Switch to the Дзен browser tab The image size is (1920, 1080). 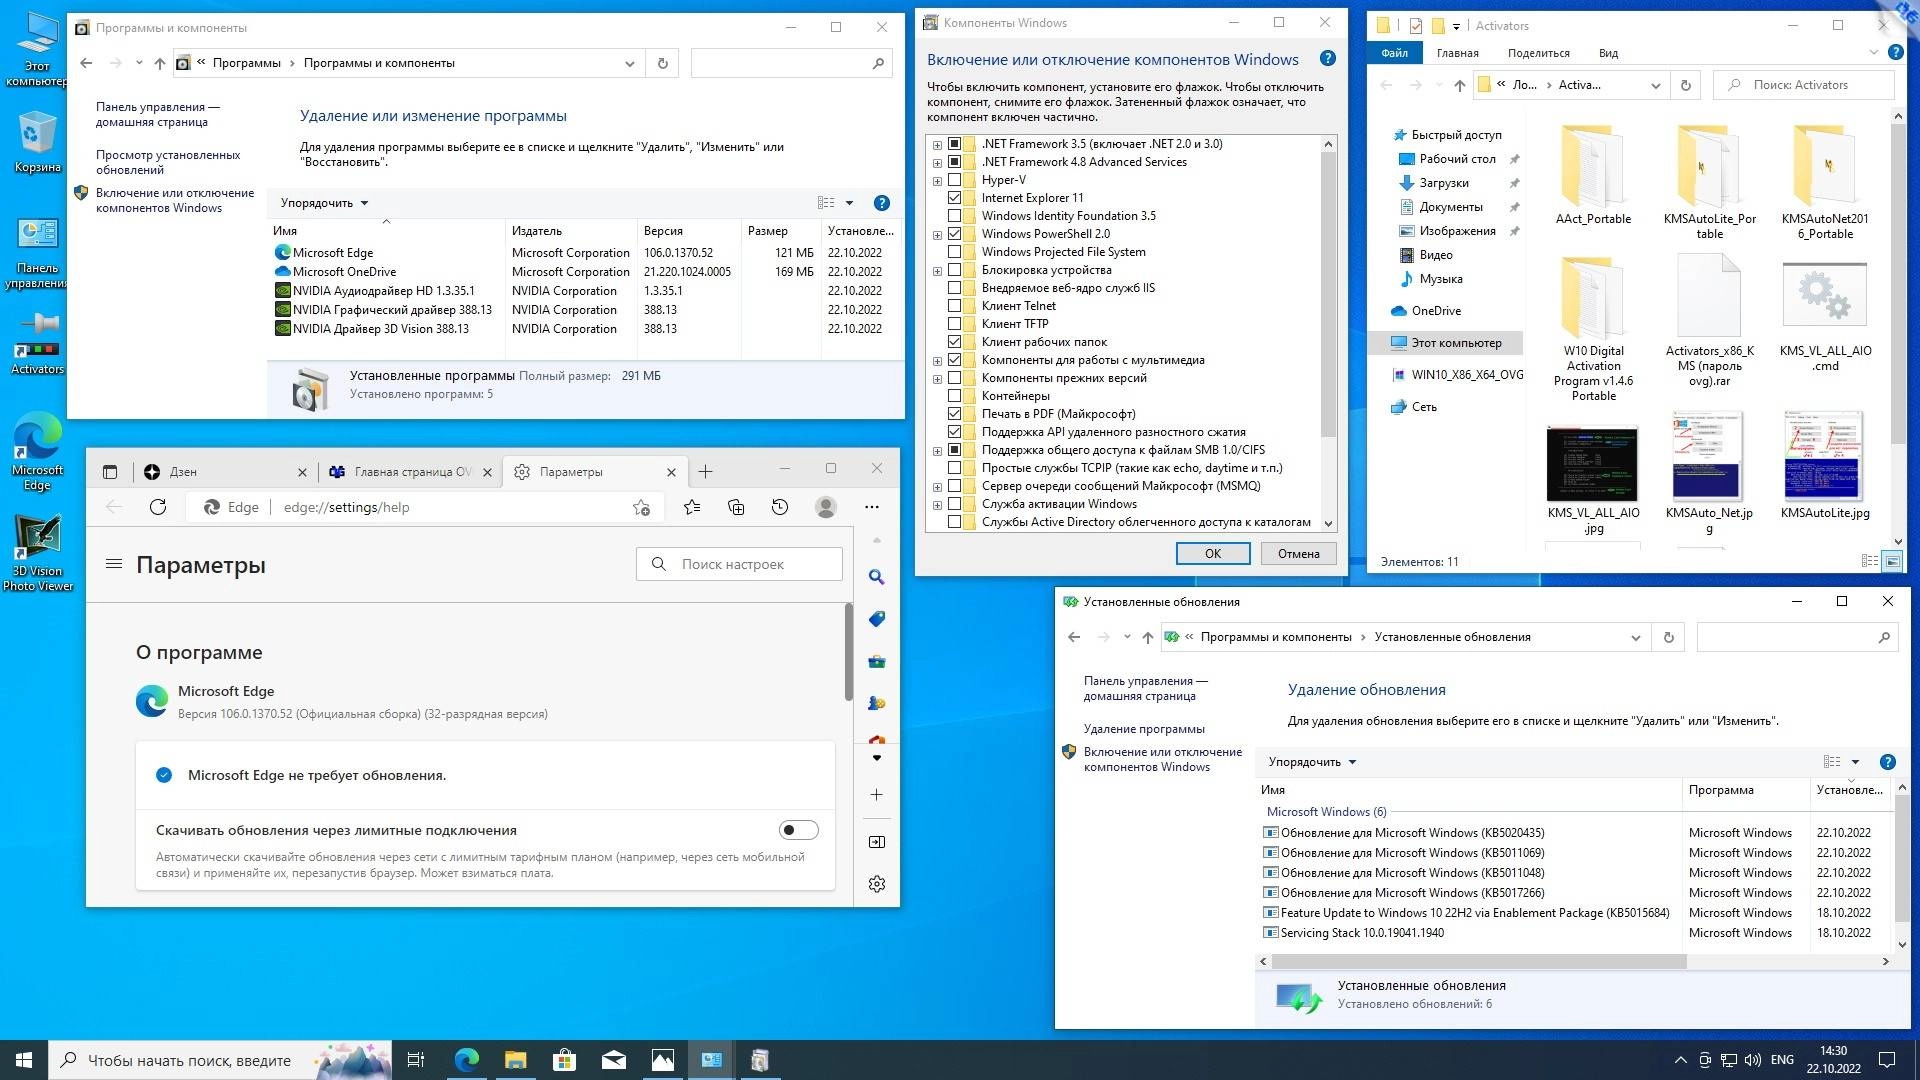click(185, 471)
